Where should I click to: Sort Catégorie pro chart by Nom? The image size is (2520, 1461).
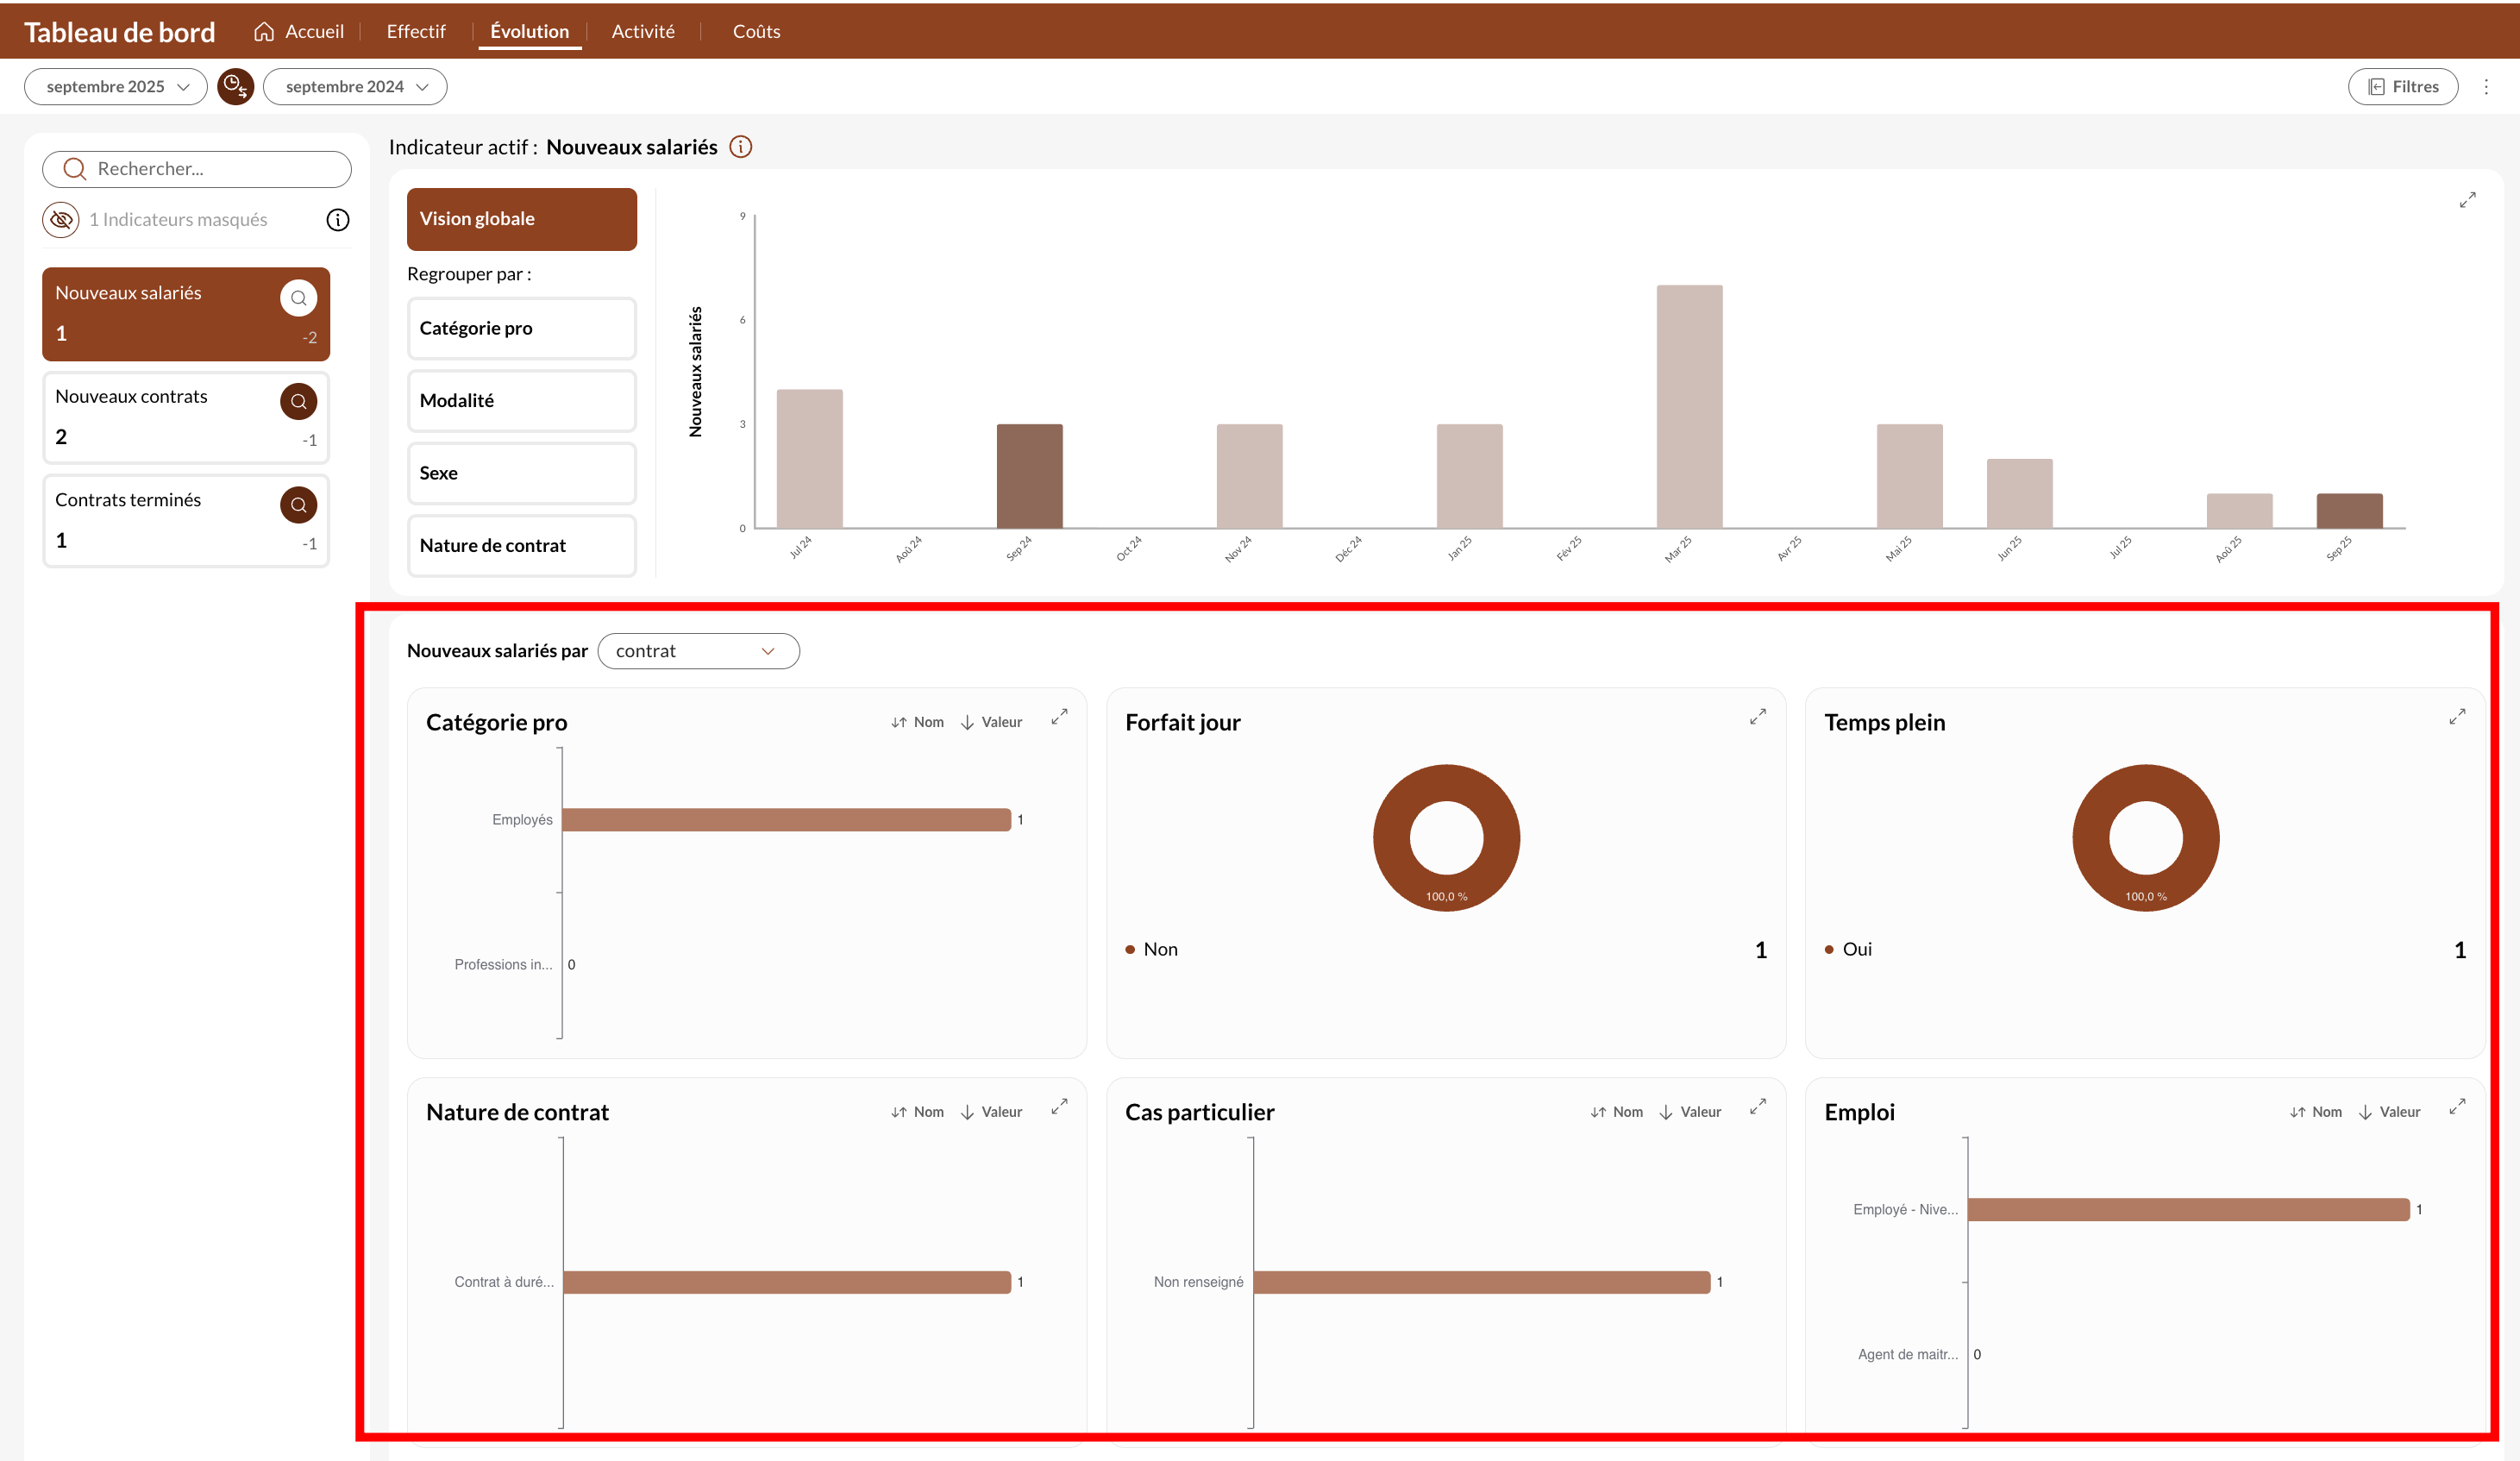pyautogui.click(x=918, y=722)
